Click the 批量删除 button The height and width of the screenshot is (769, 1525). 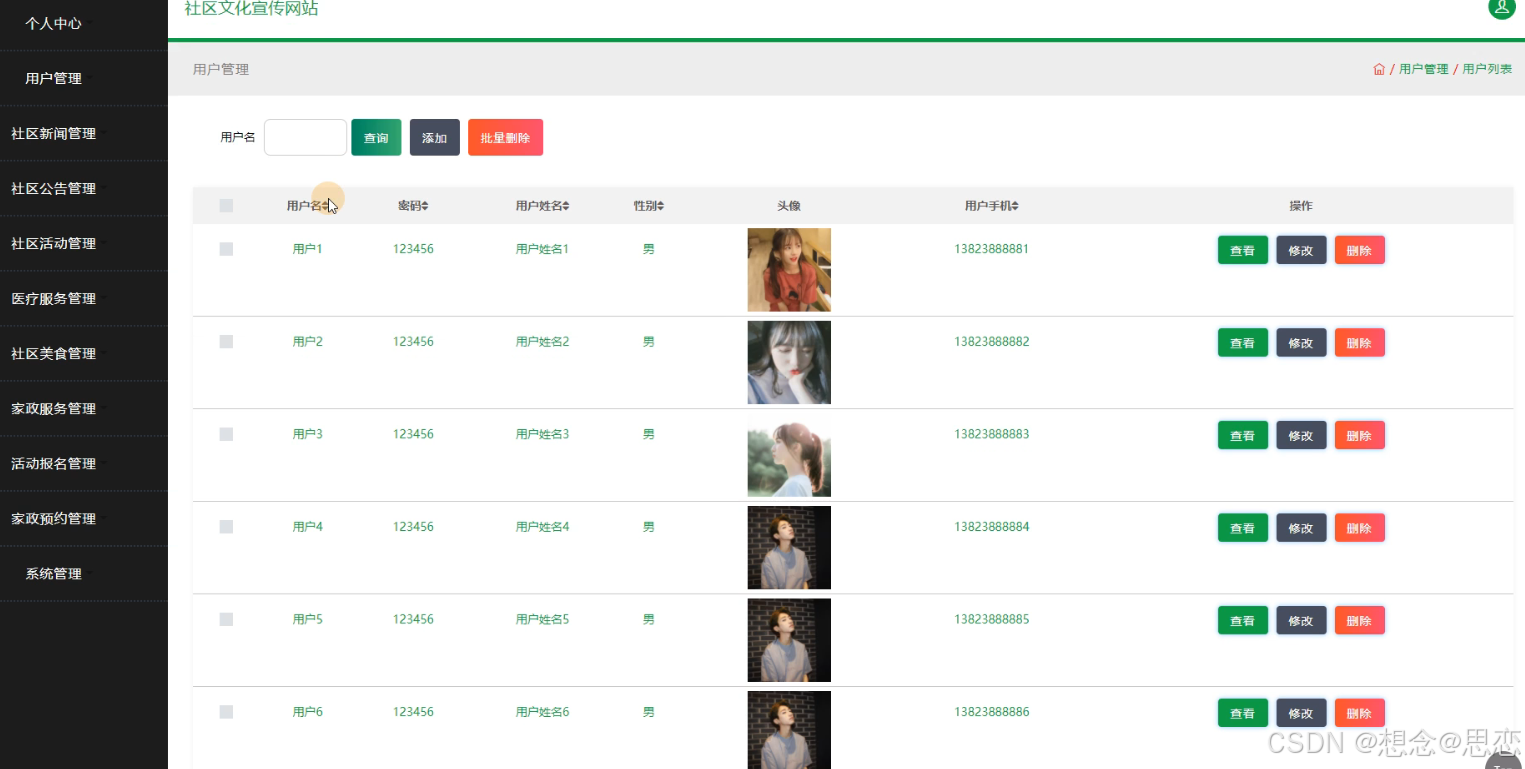click(x=505, y=138)
